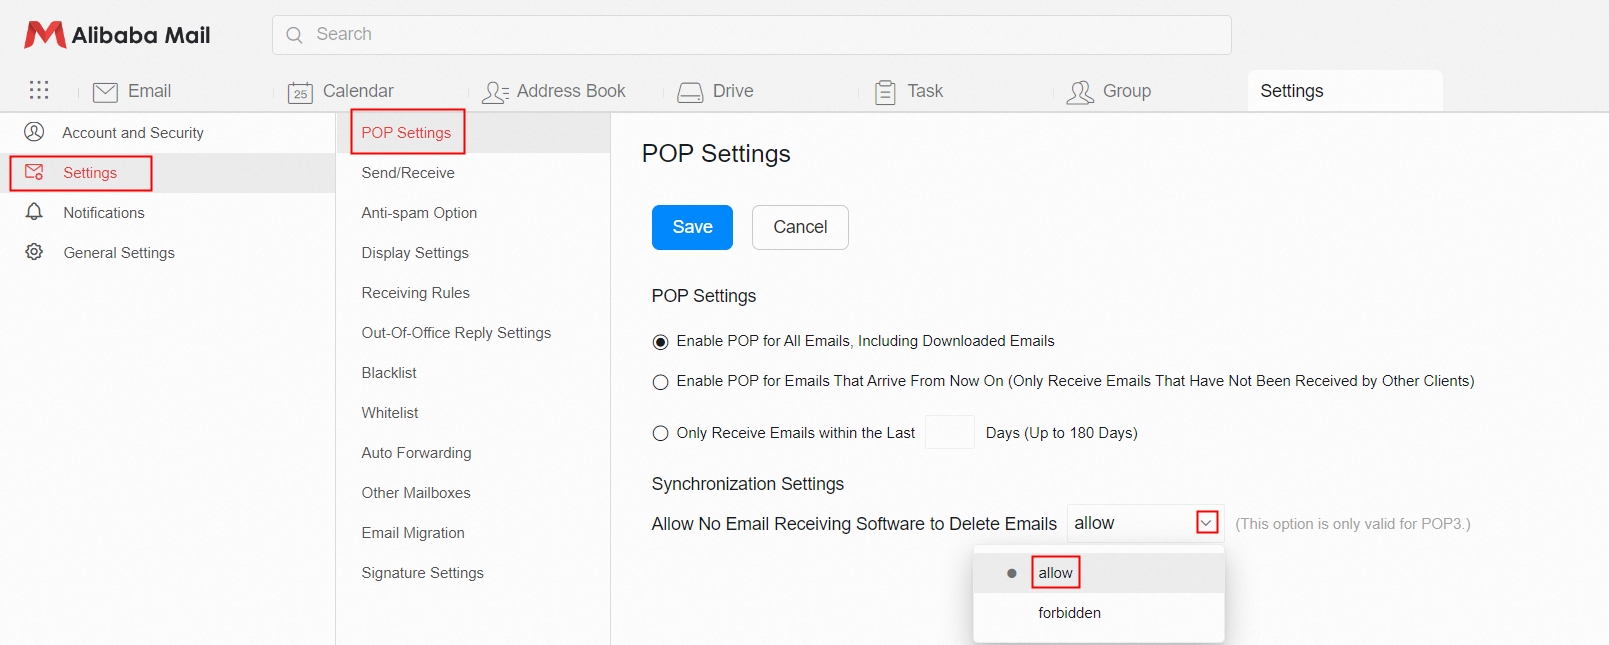Open the Settings top tab
Viewport: 1609px width, 645px height.
click(x=1291, y=91)
